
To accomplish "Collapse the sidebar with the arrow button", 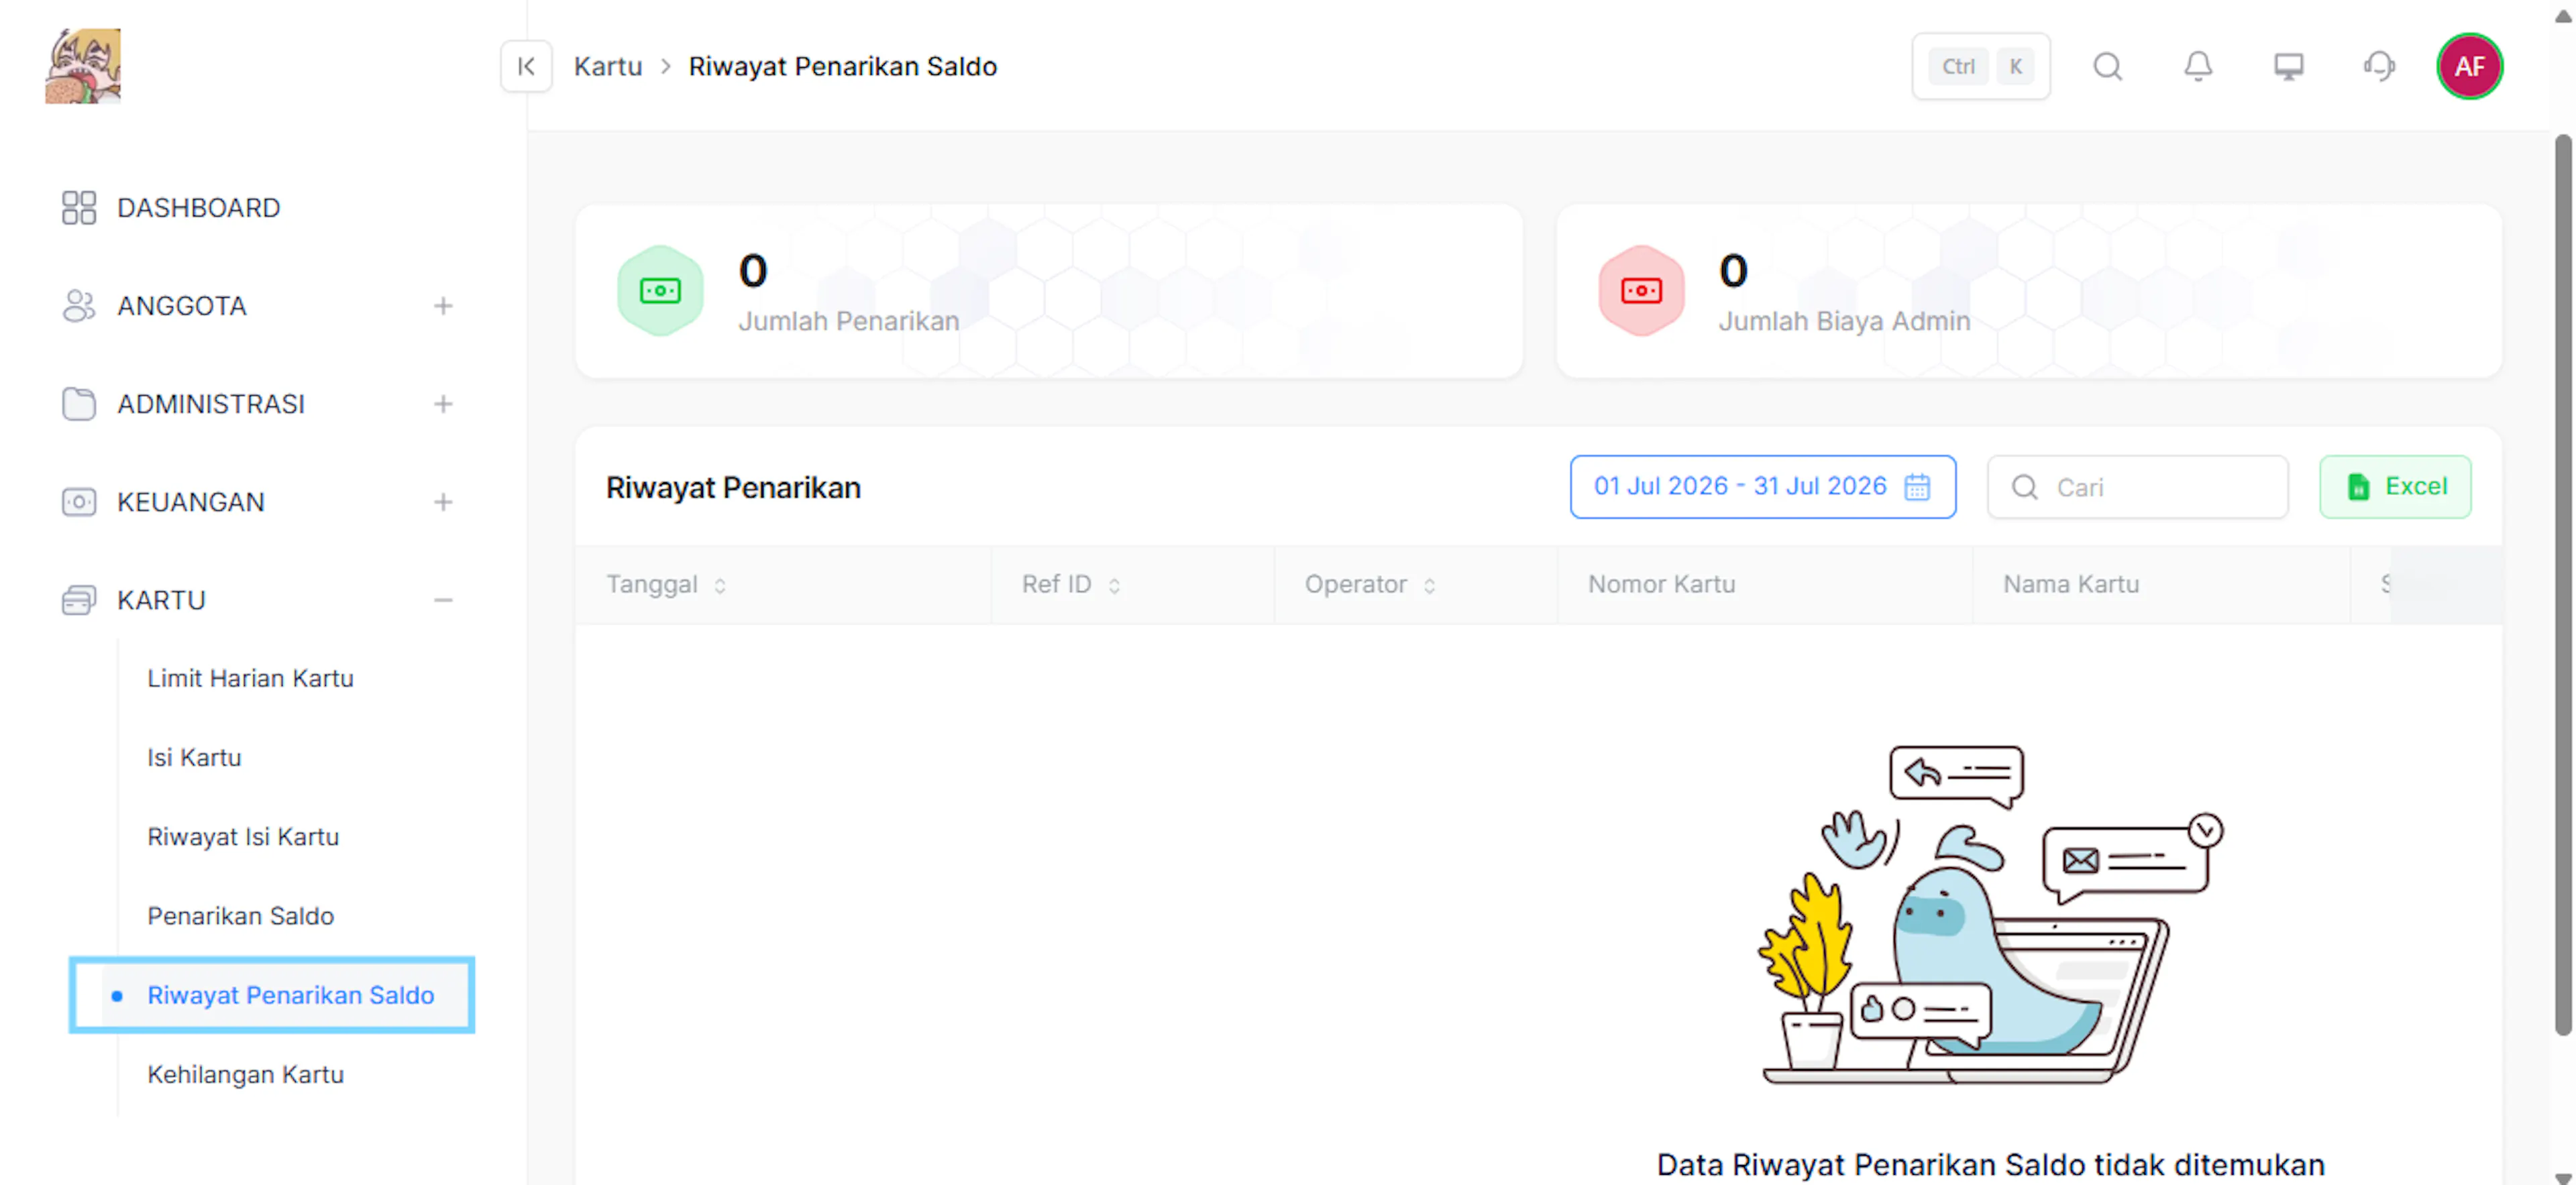I will pyautogui.click(x=526, y=66).
